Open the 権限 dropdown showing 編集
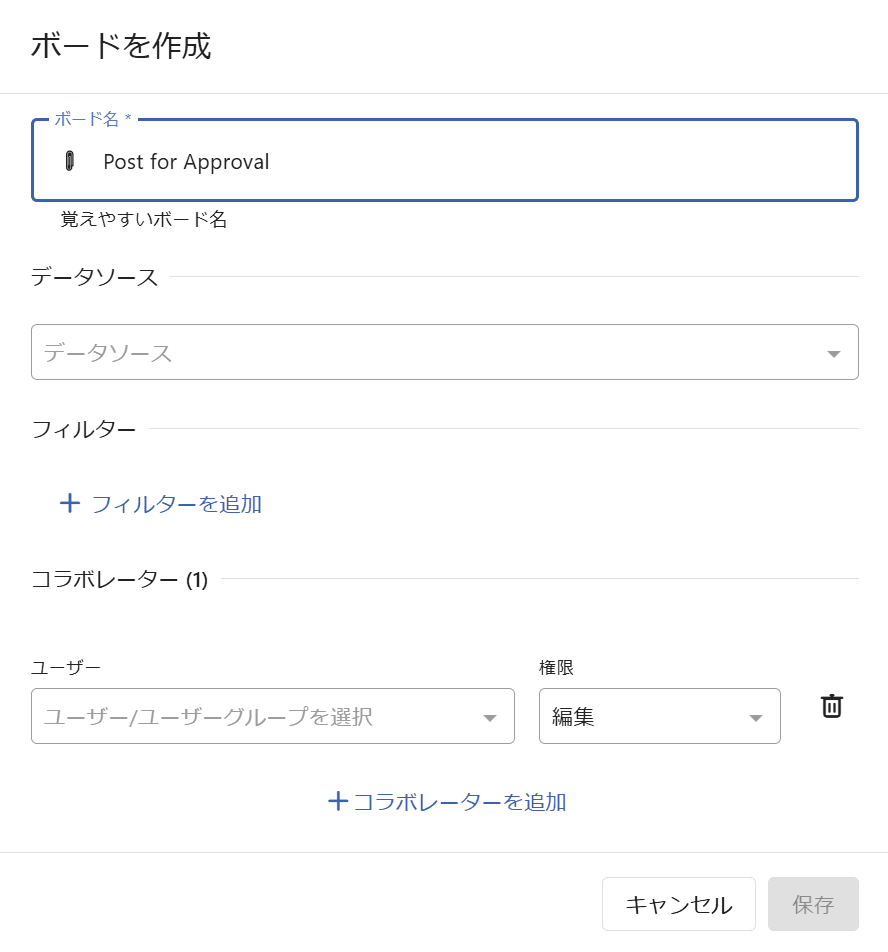 [x=660, y=716]
